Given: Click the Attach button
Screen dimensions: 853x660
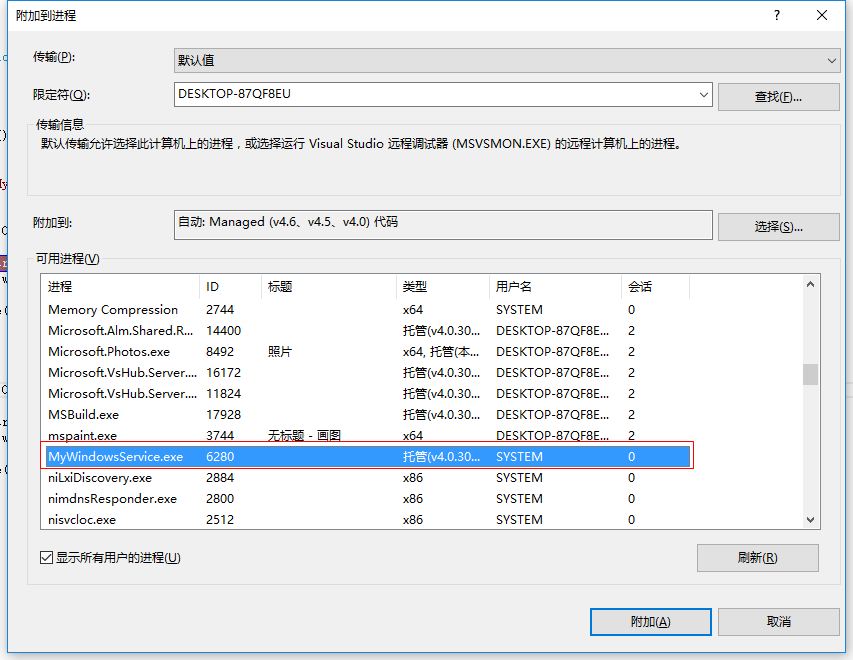Looking at the screenshot, I should click(650, 621).
